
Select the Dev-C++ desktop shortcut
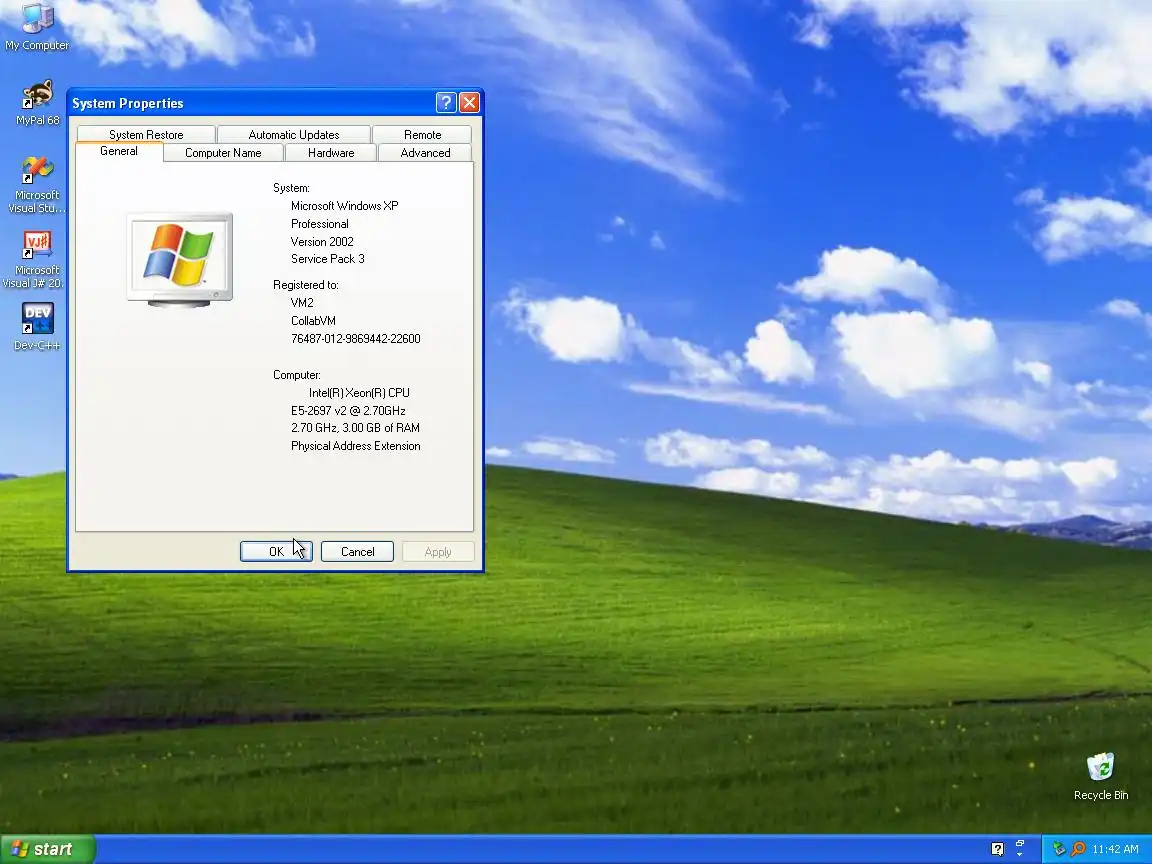[x=37, y=327]
